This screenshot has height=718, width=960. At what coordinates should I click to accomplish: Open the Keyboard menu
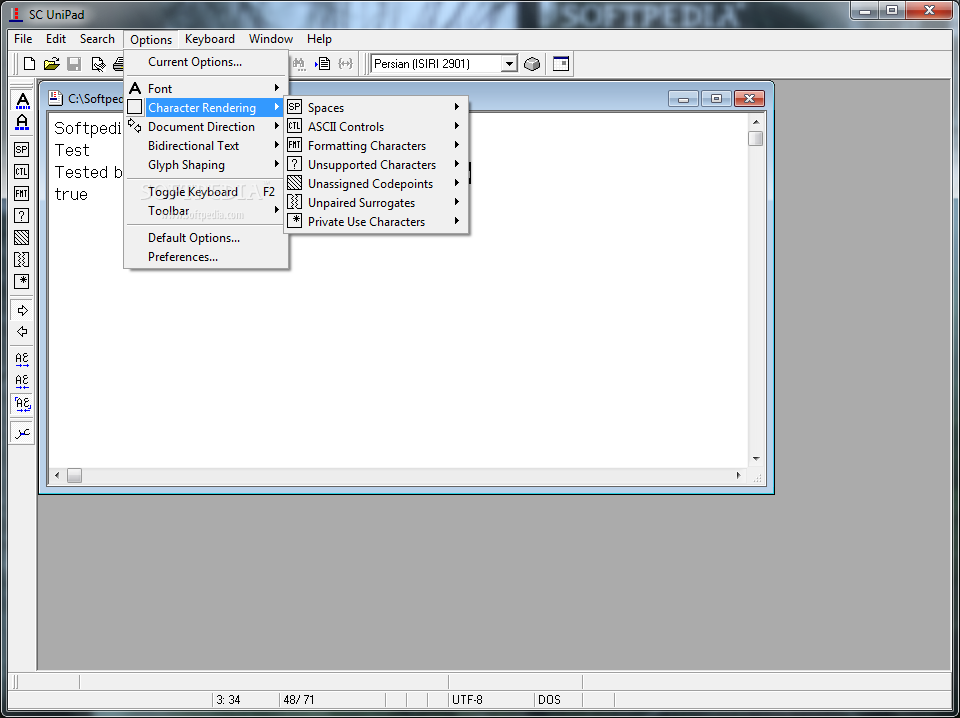pyautogui.click(x=209, y=39)
